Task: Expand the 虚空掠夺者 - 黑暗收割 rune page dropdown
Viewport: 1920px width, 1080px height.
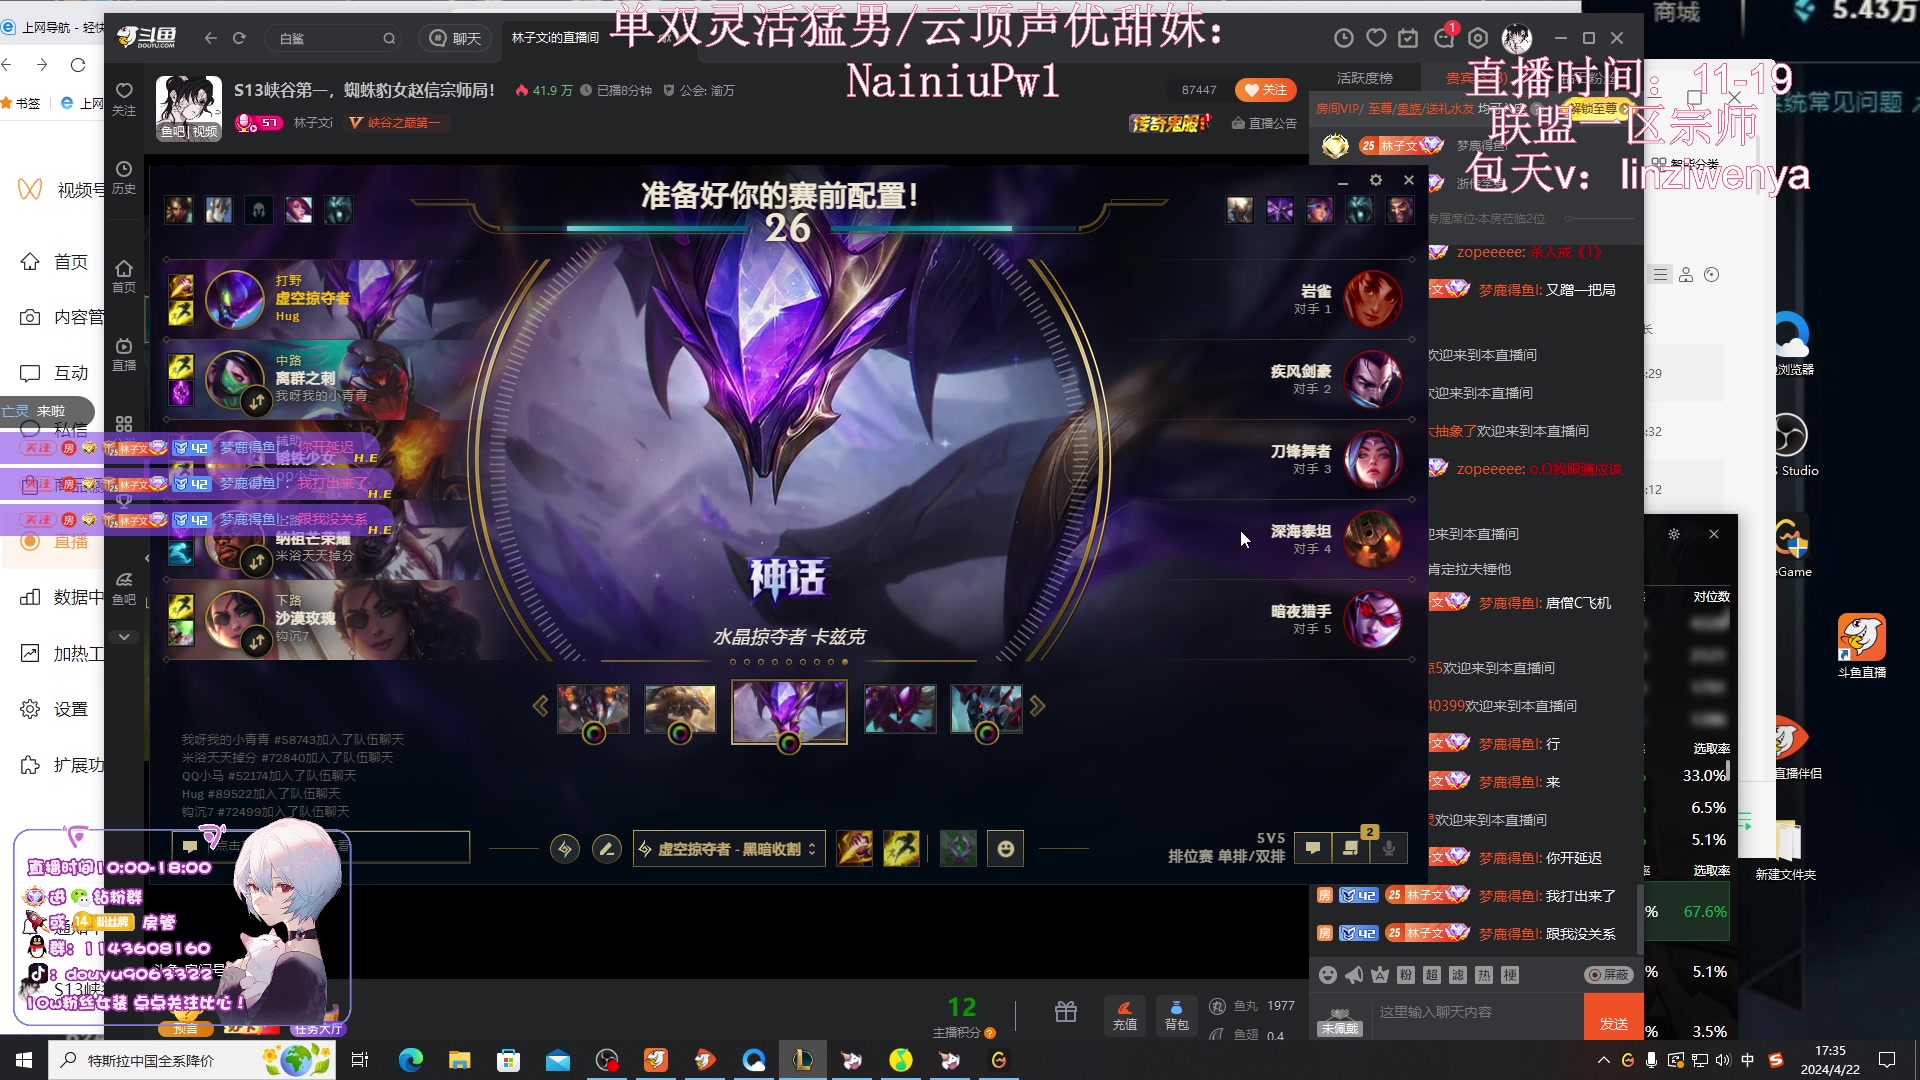Action: (x=729, y=849)
